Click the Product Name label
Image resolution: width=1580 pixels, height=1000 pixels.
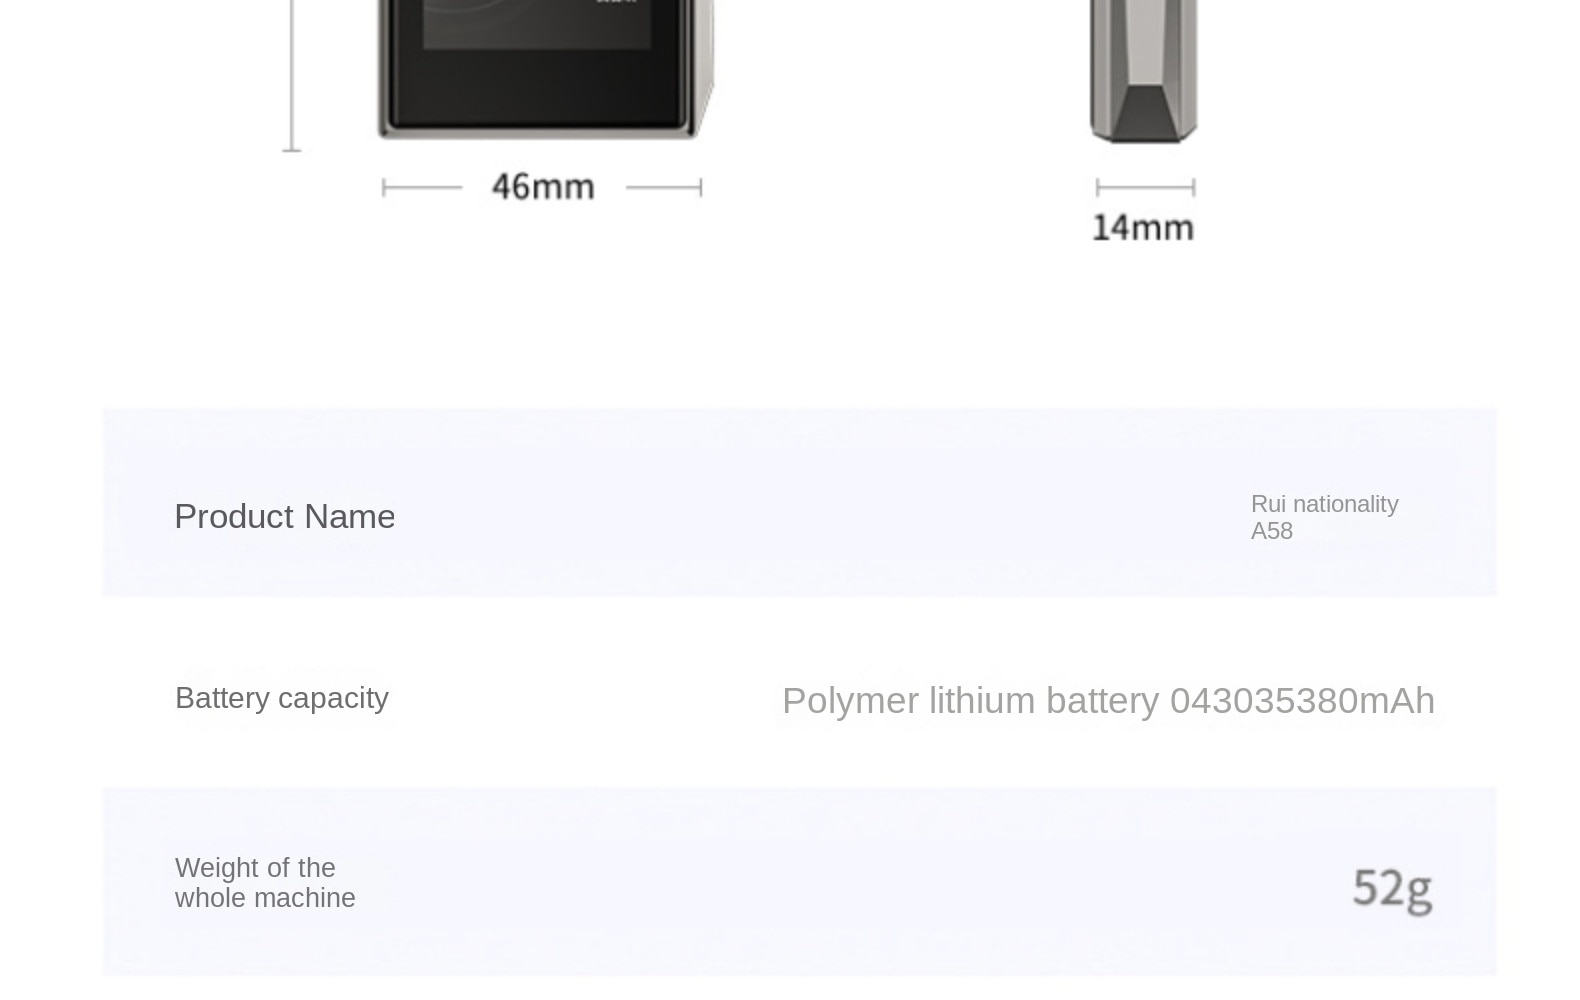[x=285, y=516]
